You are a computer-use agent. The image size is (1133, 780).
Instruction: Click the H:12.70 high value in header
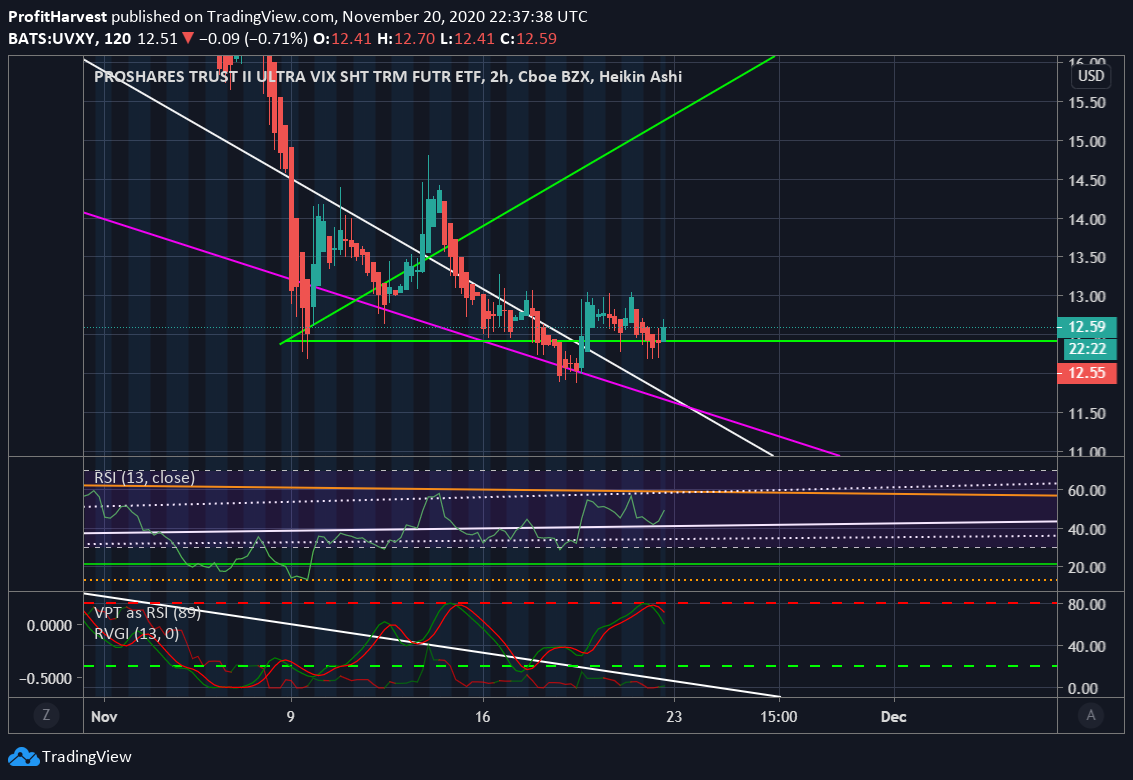click(x=404, y=38)
